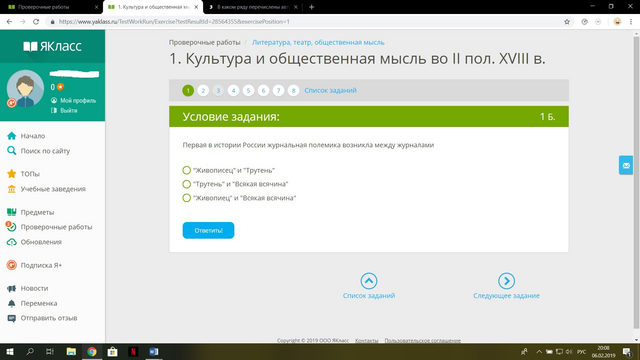This screenshot has height=360, width=640.
Task: Bookmark page with the star icon
Action: [567, 22]
